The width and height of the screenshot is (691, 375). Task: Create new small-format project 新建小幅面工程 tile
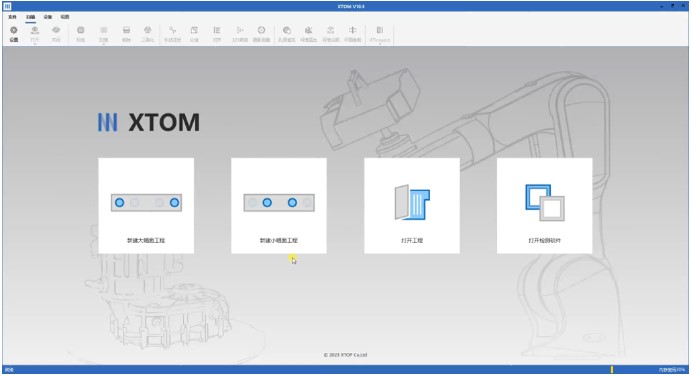pyautogui.click(x=279, y=206)
